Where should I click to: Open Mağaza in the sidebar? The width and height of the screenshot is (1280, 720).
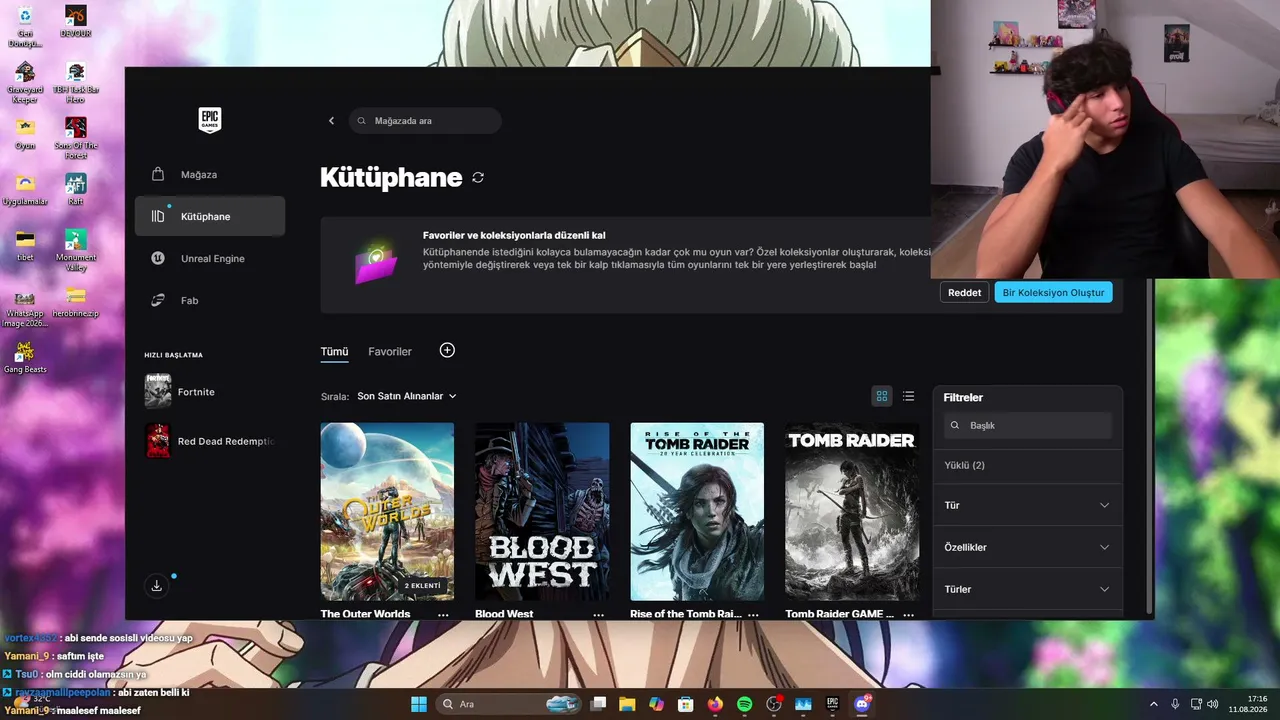click(x=210, y=174)
